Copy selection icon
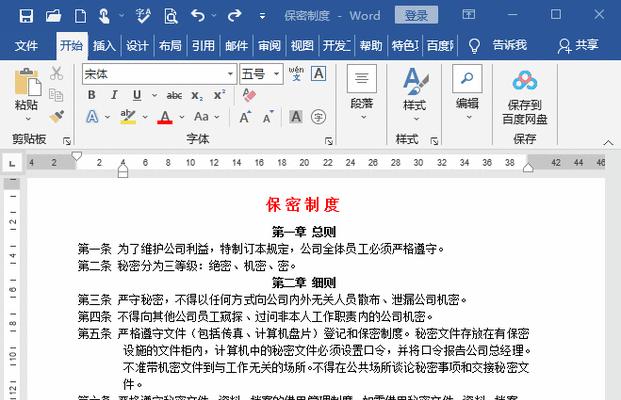 [x=56, y=95]
